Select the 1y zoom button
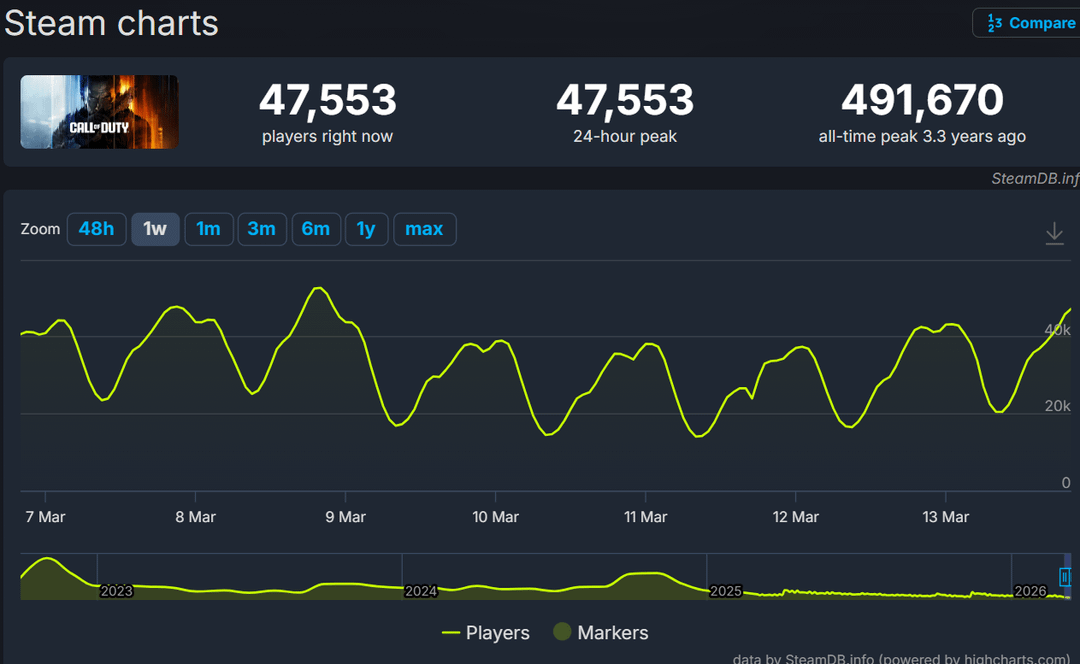1080x664 pixels. coord(366,229)
